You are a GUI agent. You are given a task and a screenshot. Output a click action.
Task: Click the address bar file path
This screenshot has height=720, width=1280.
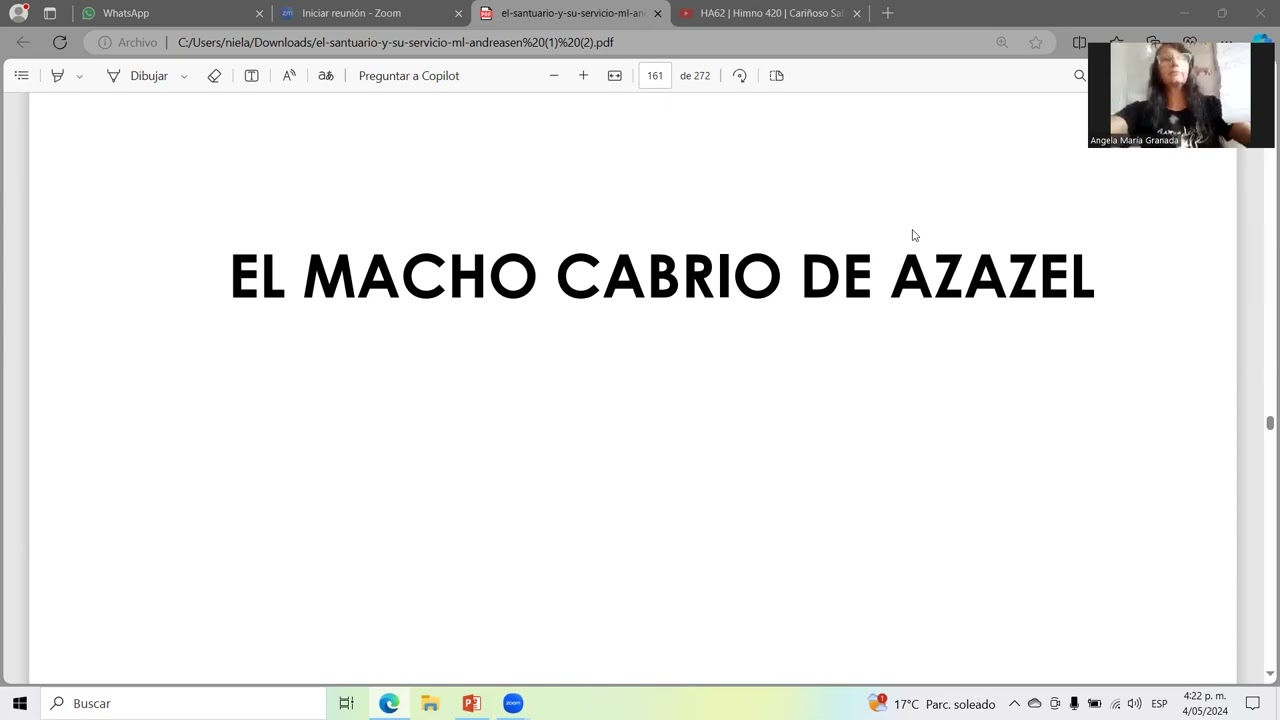[396, 43]
